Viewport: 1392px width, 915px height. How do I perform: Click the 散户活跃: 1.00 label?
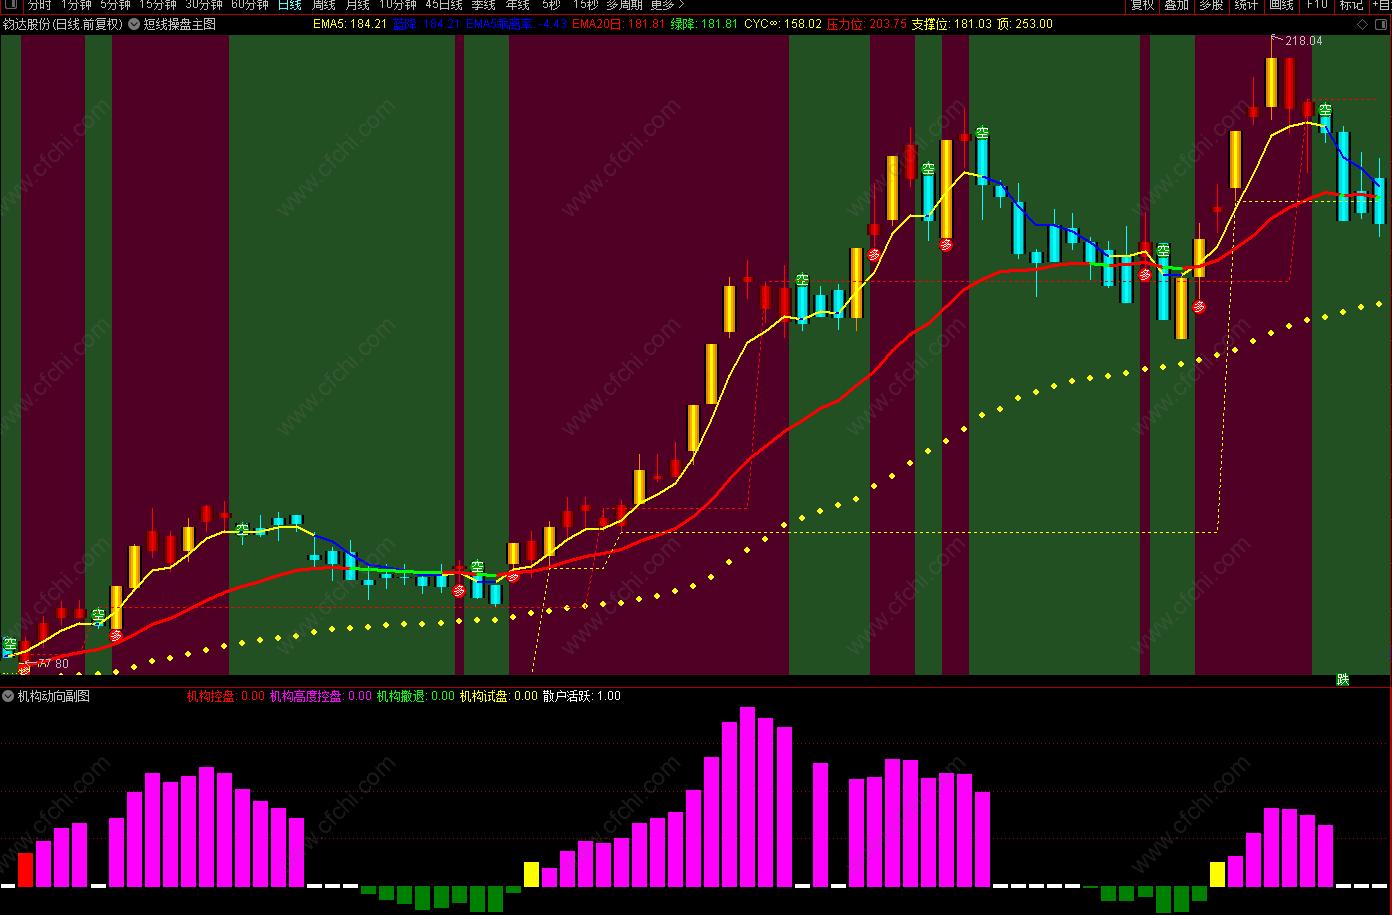(582, 696)
